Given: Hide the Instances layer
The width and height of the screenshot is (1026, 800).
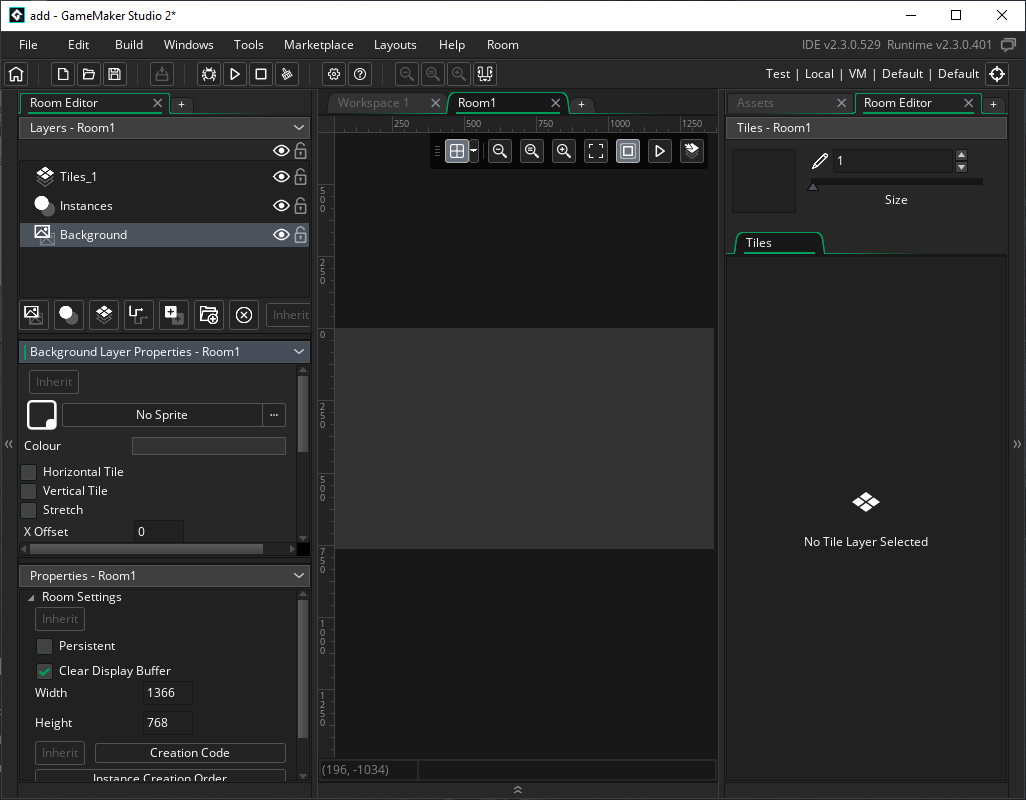Looking at the screenshot, I should coord(281,205).
